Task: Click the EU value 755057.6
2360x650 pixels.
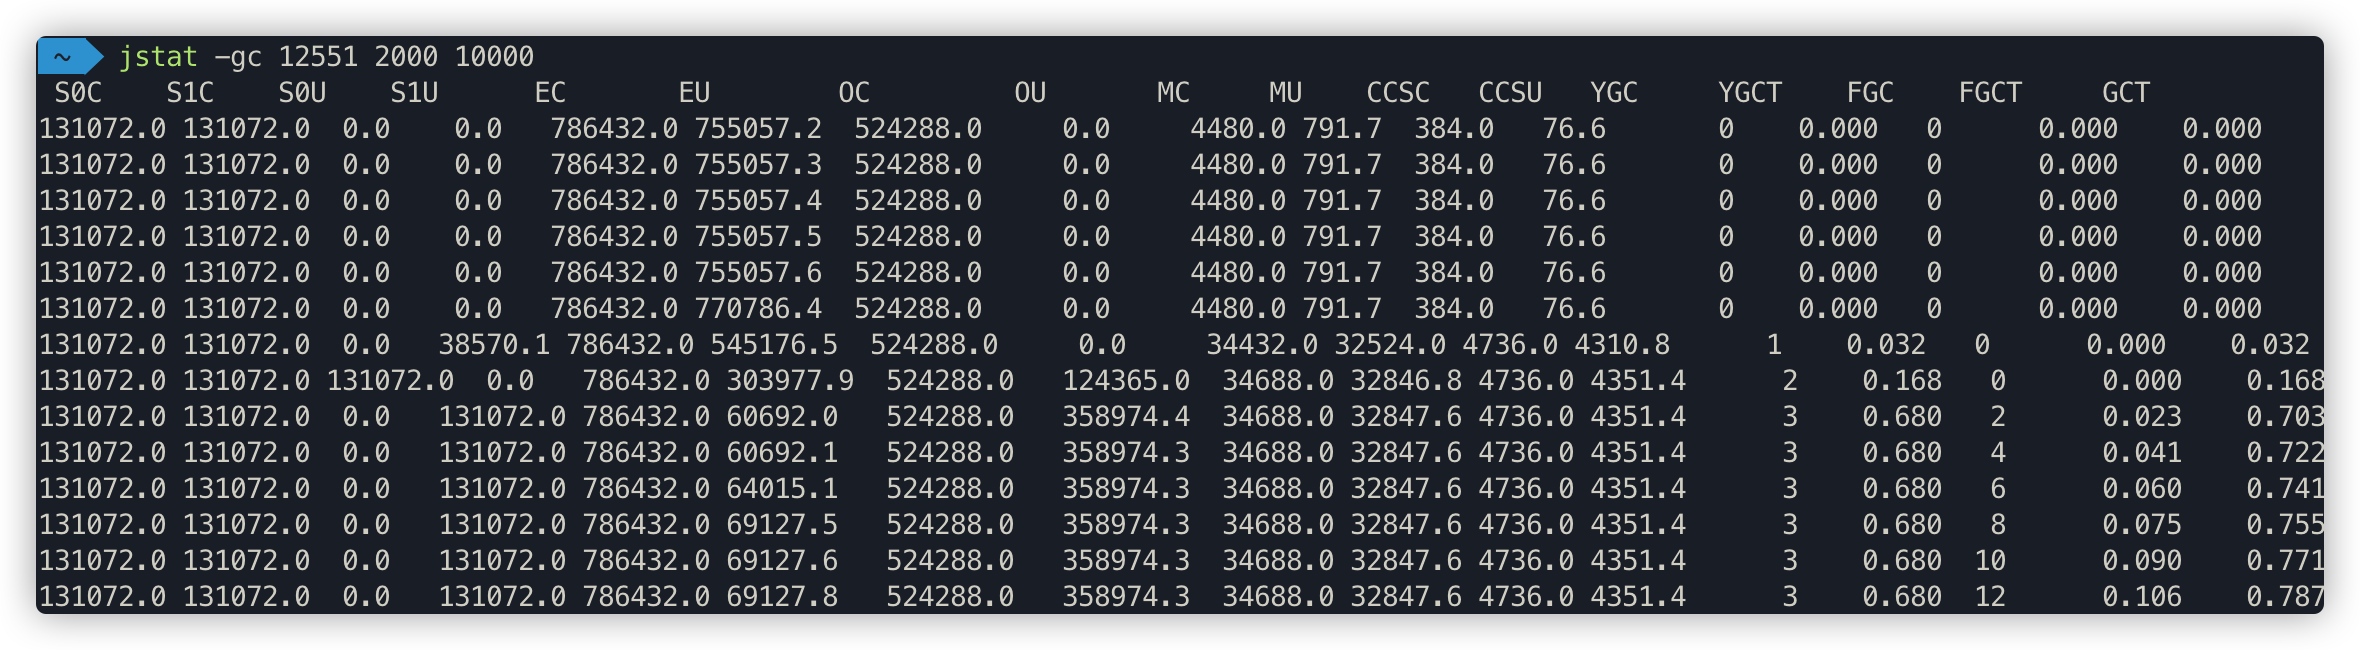Action: point(758,273)
